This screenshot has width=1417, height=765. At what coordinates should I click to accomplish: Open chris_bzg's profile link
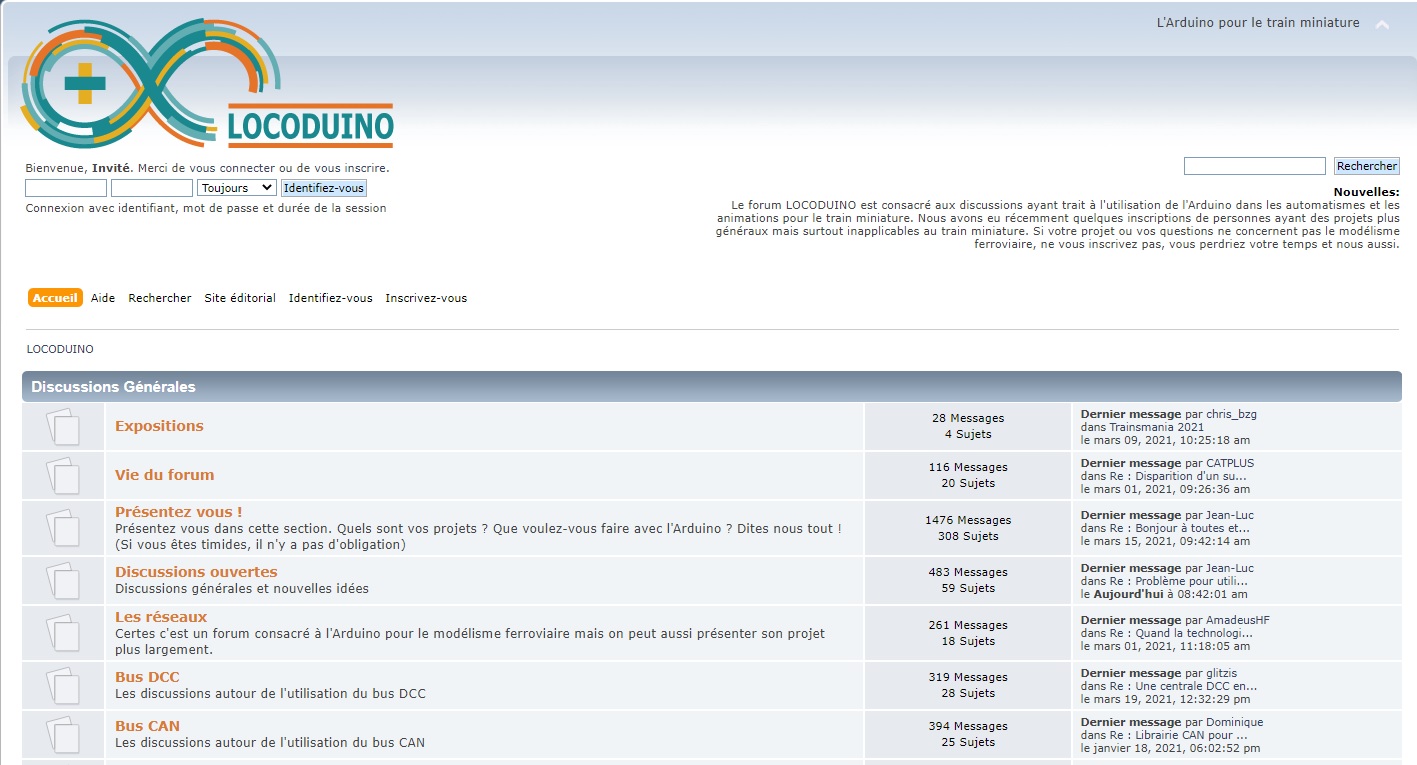(x=1231, y=414)
